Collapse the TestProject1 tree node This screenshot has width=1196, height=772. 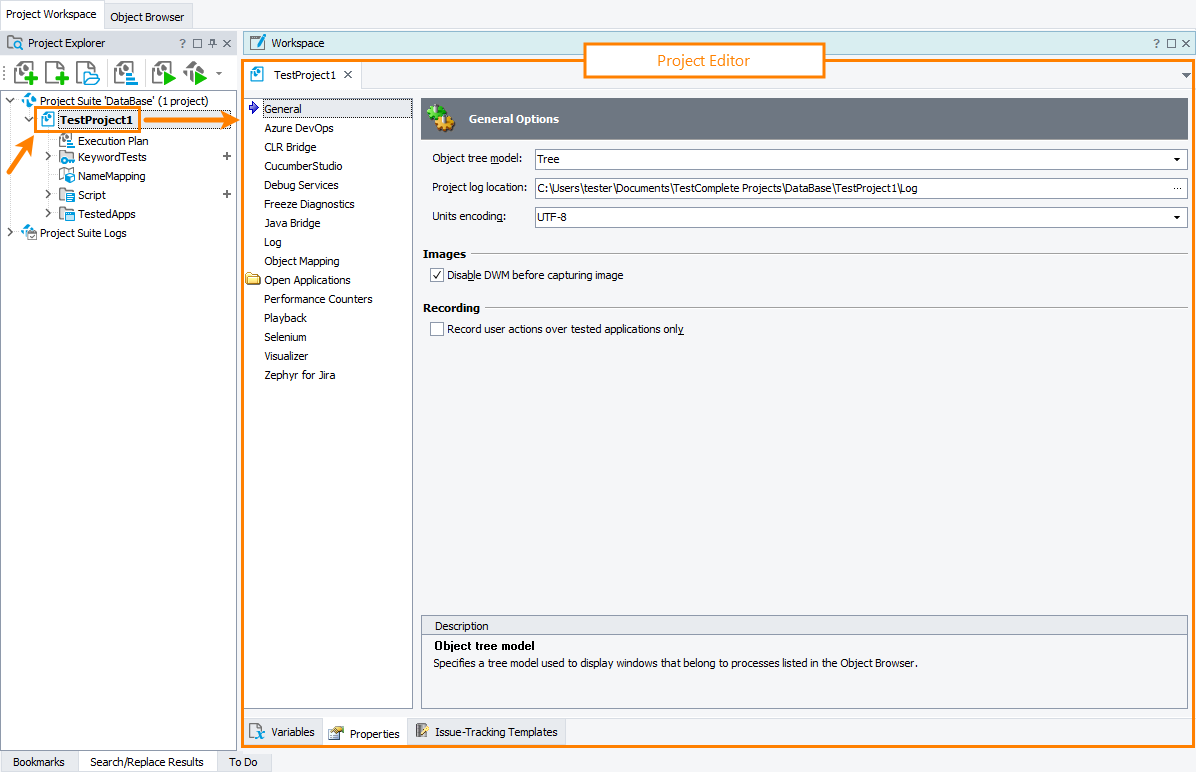click(28, 118)
